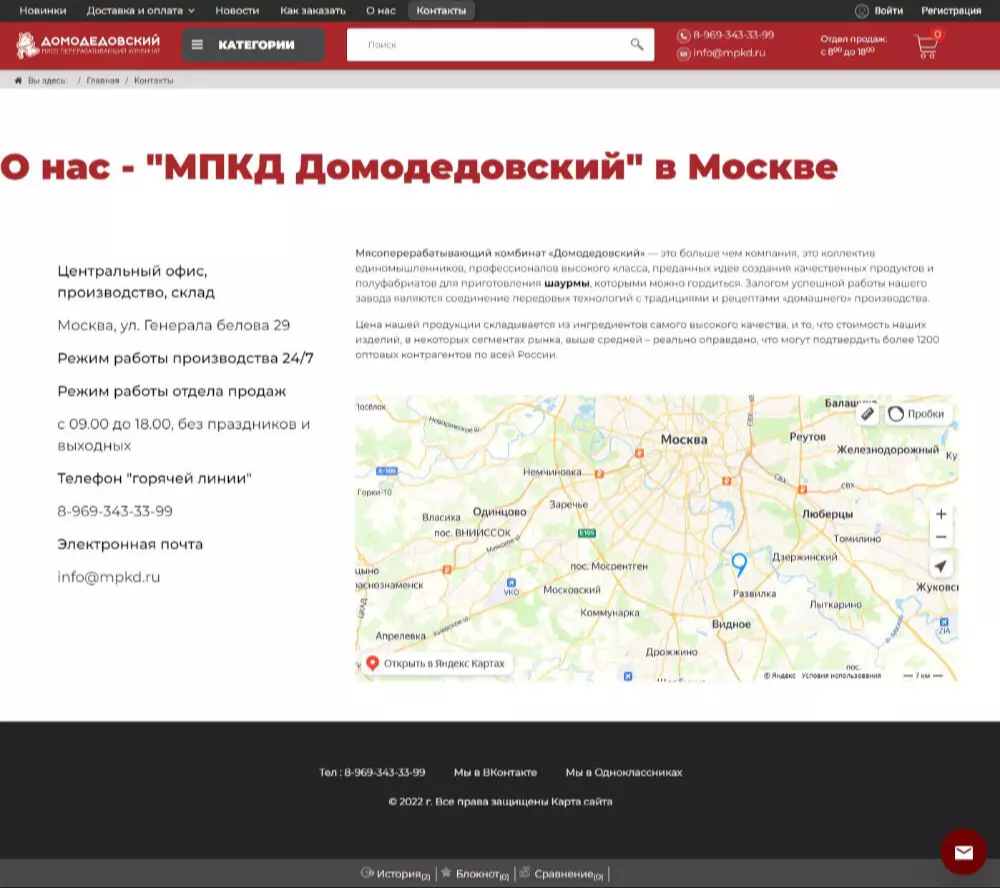Click the map geolocation arrow
This screenshot has height=889, width=1000.
(x=941, y=566)
